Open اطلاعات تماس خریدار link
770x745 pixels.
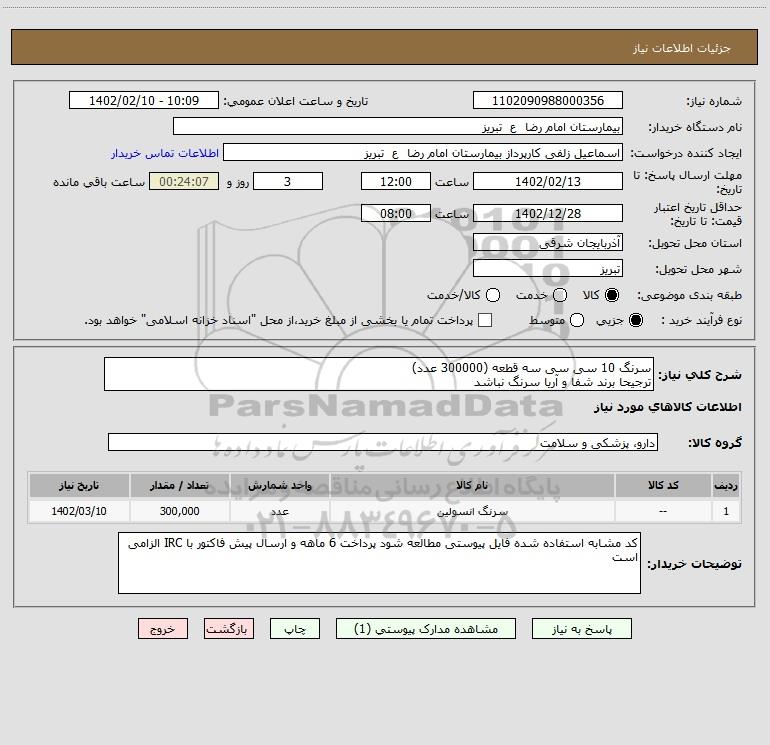(165, 153)
